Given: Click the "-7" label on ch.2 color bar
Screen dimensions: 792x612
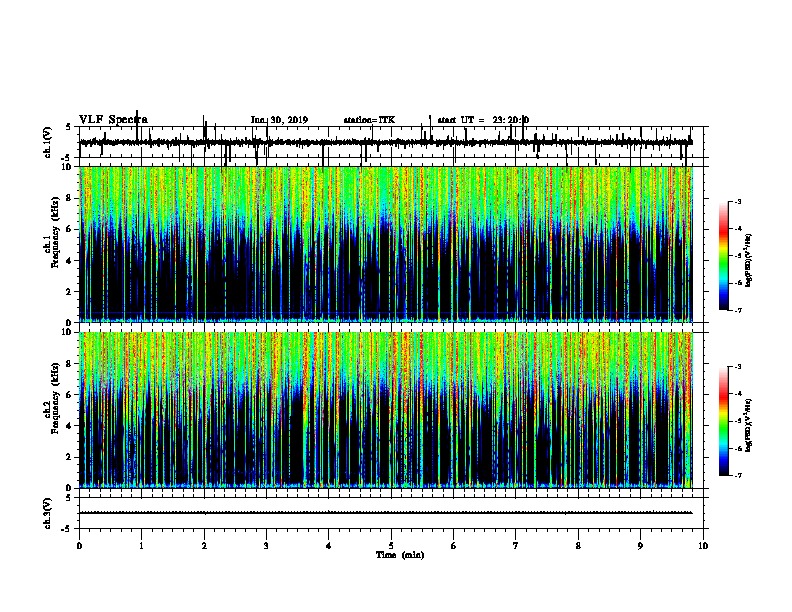Looking at the screenshot, I should click(x=738, y=476).
